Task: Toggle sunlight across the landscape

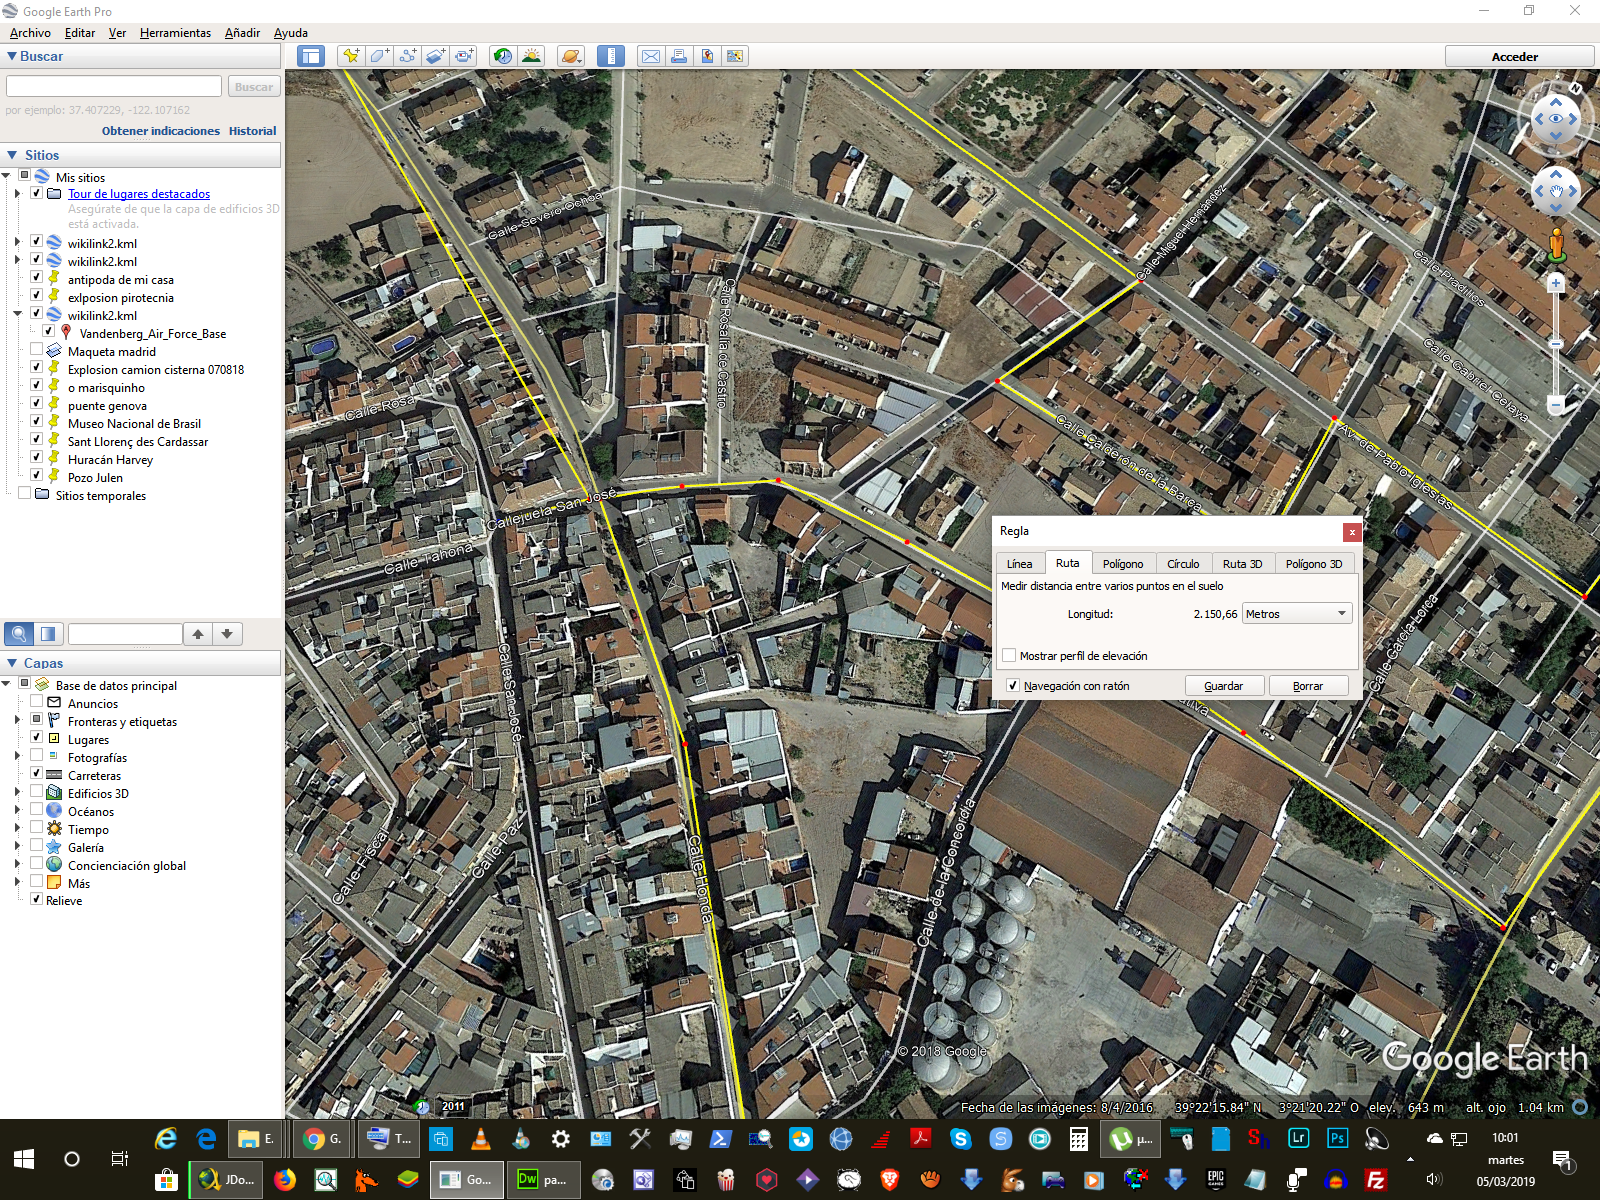Action: coord(531,56)
